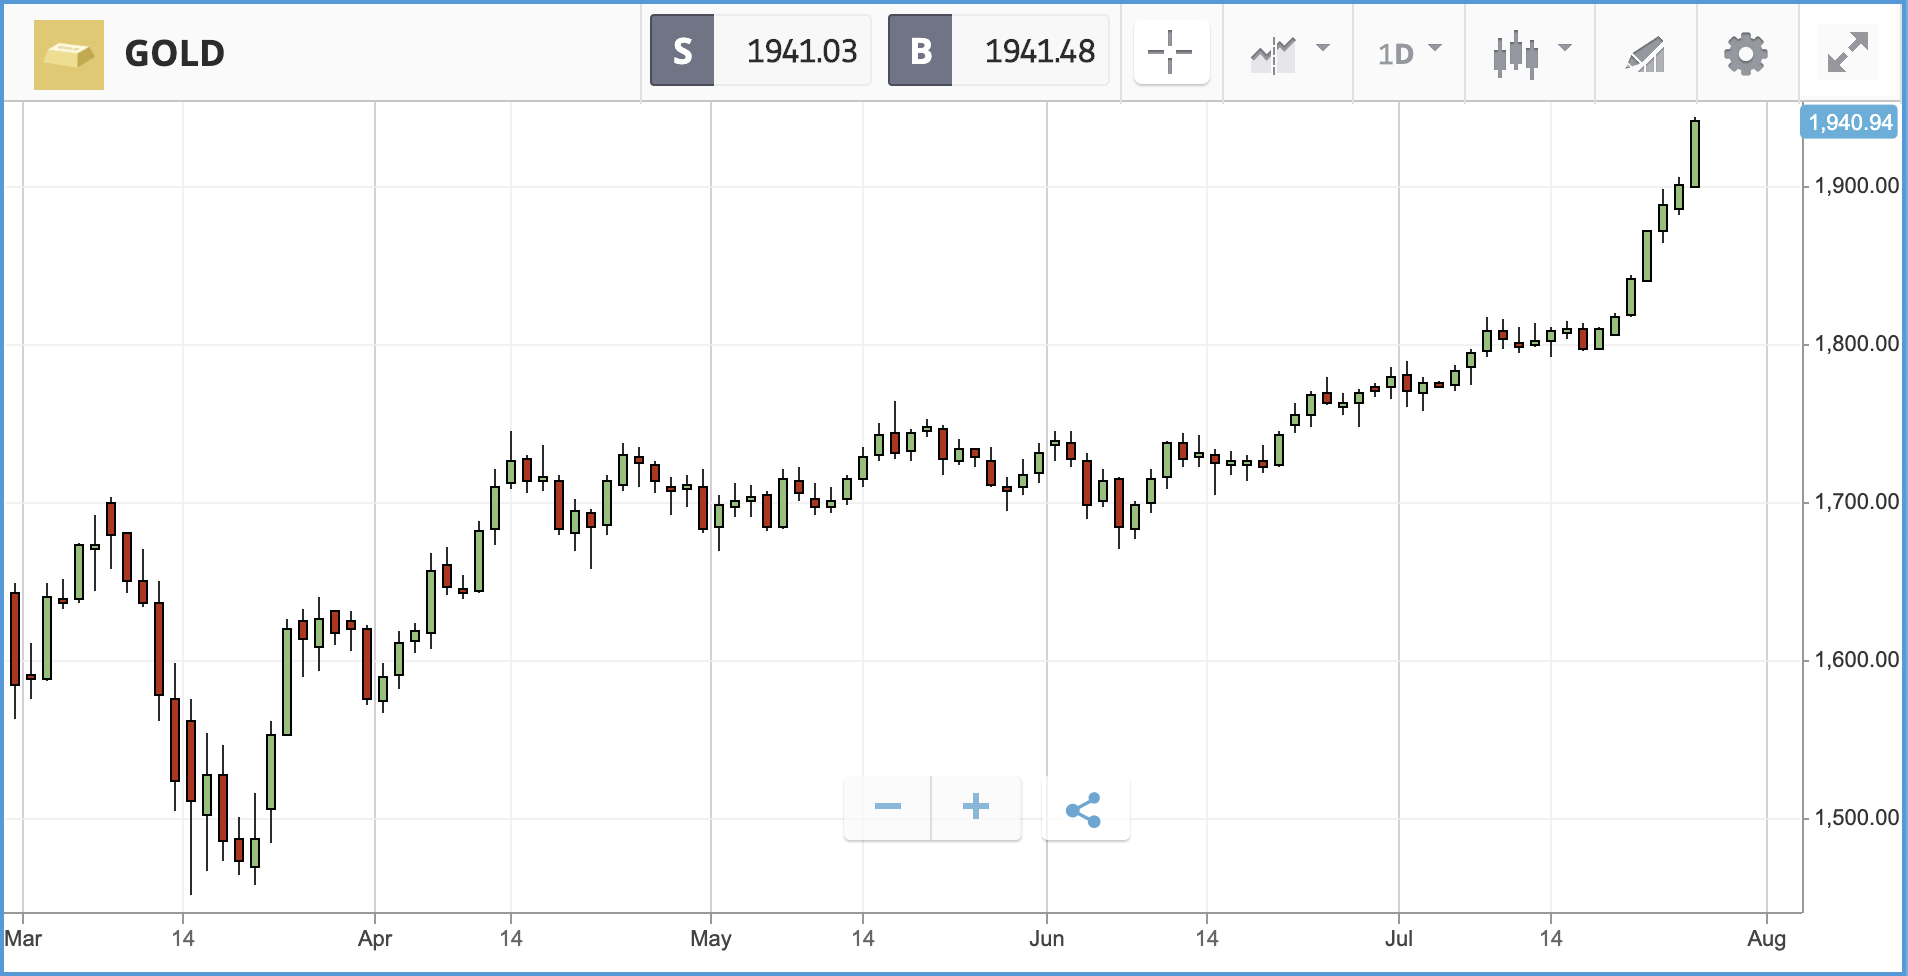Click the Jul date axis label
Image resolution: width=1908 pixels, height=976 pixels.
1399,939
